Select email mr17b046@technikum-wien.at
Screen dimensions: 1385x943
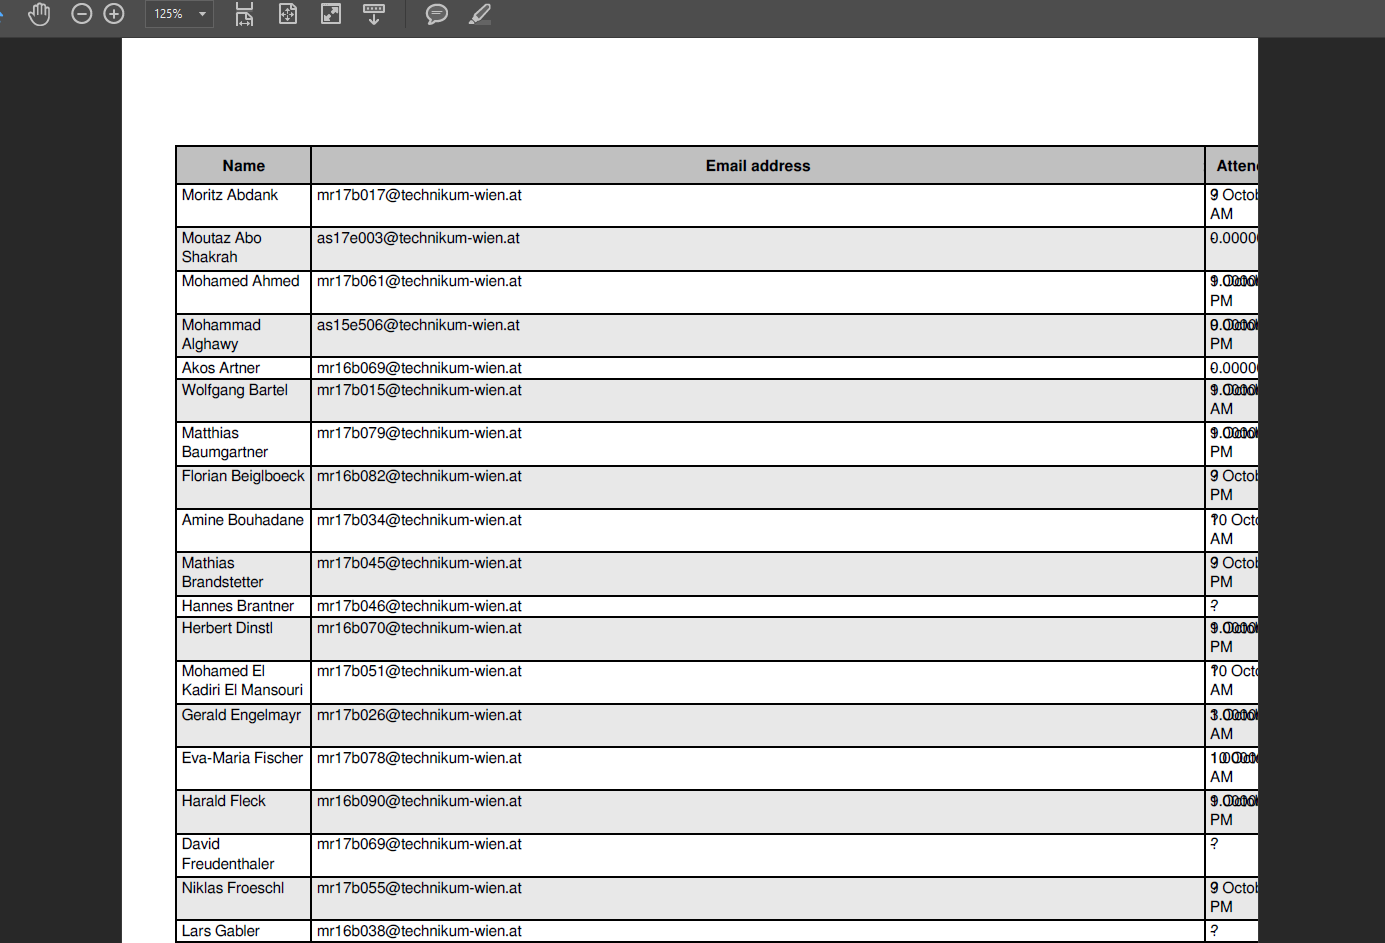pos(419,606)
